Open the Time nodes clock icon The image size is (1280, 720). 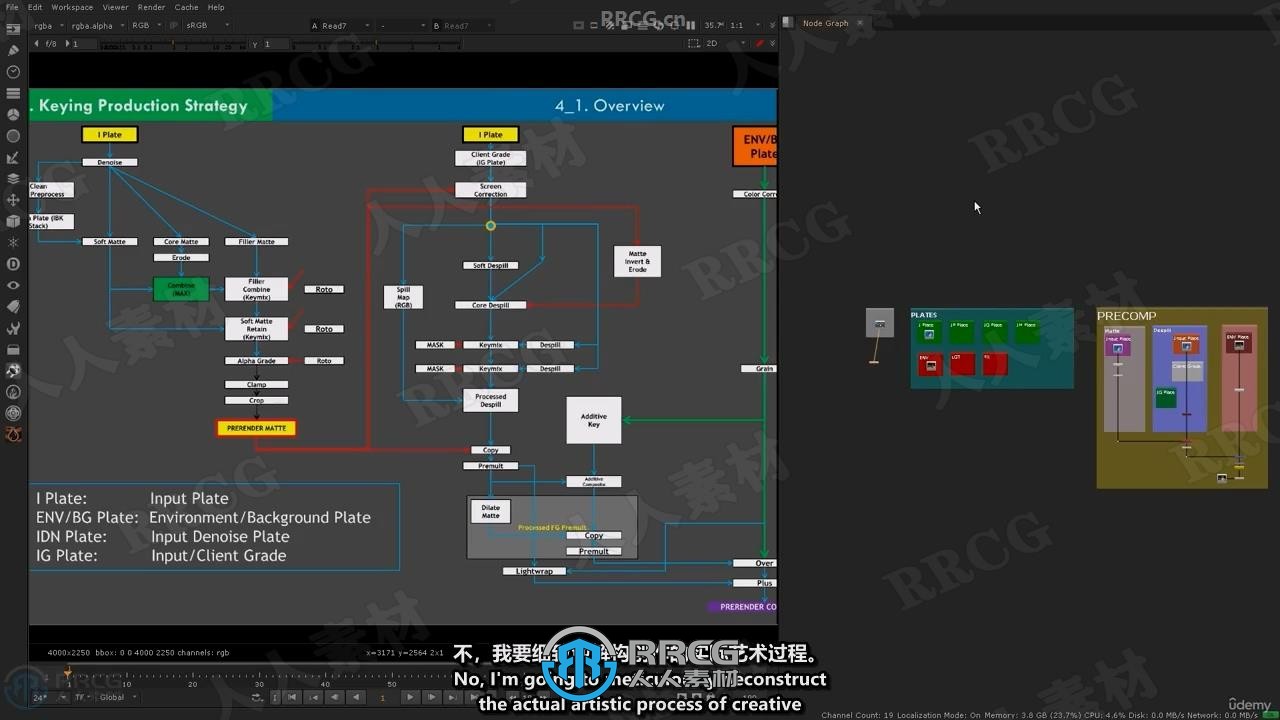point(13,72)
